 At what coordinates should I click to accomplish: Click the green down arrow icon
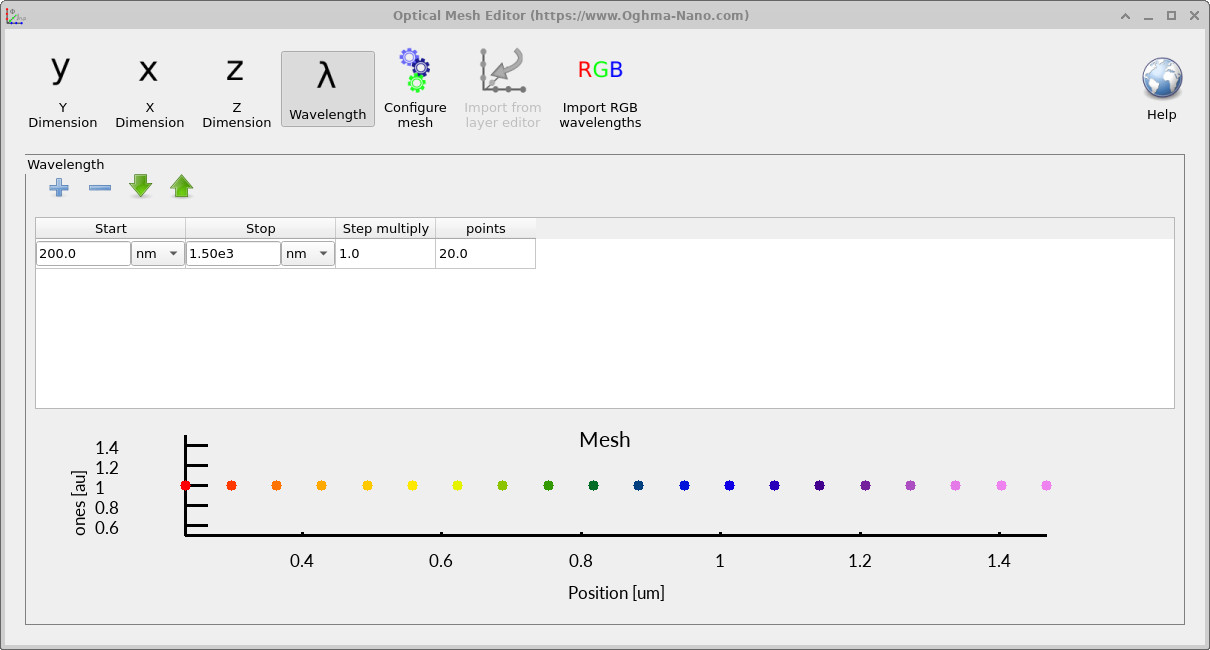pyautogui.click(x=140, y=186)
